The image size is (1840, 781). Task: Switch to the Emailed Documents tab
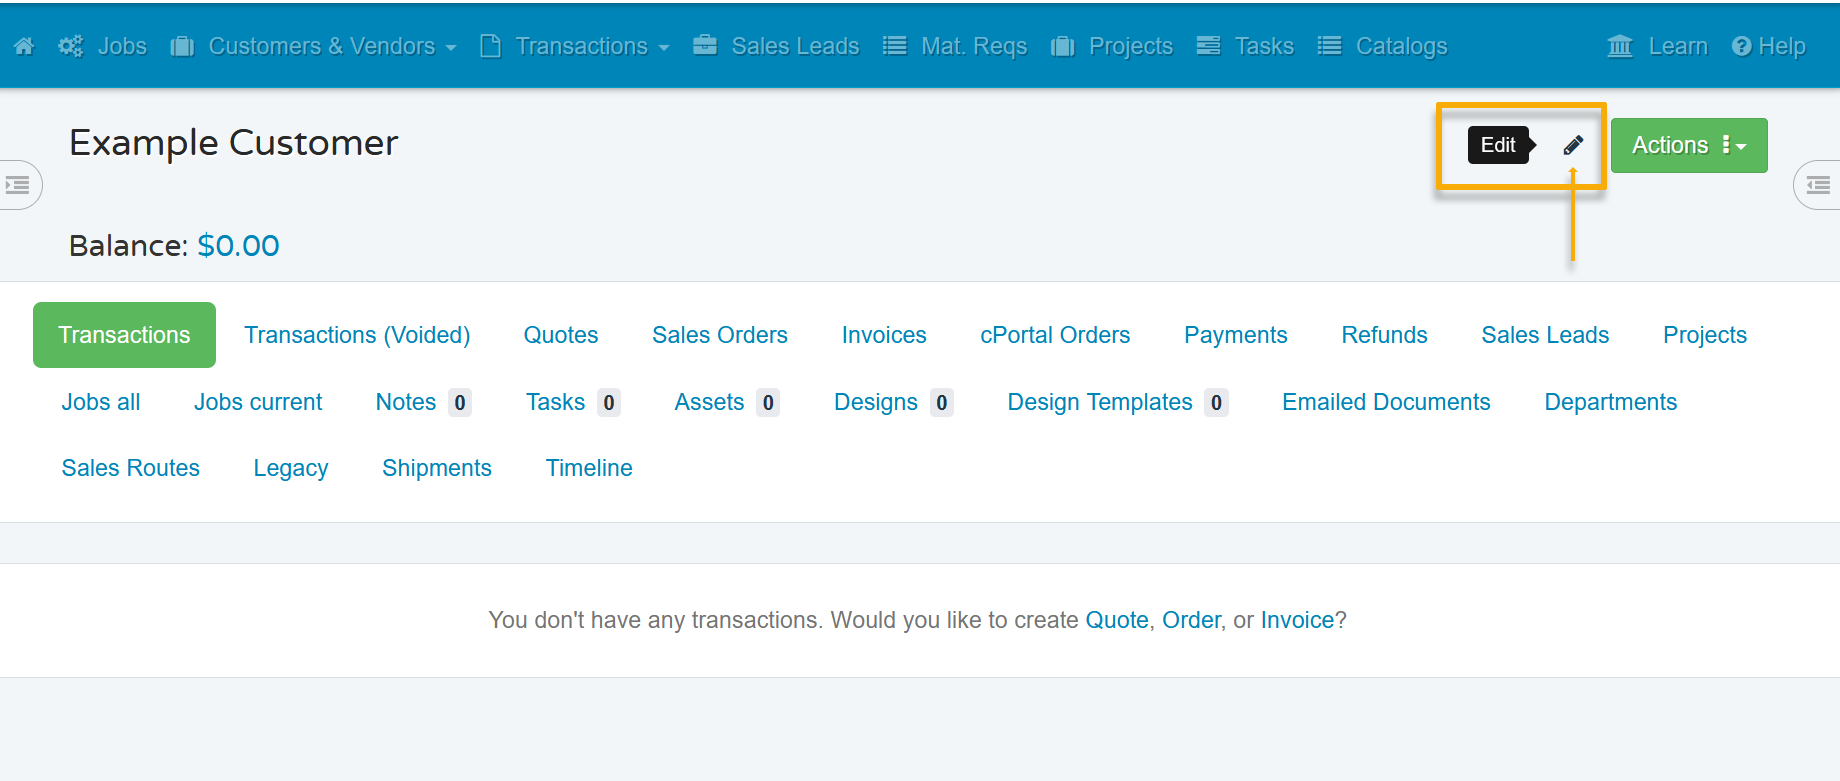tap(1386, 402)
